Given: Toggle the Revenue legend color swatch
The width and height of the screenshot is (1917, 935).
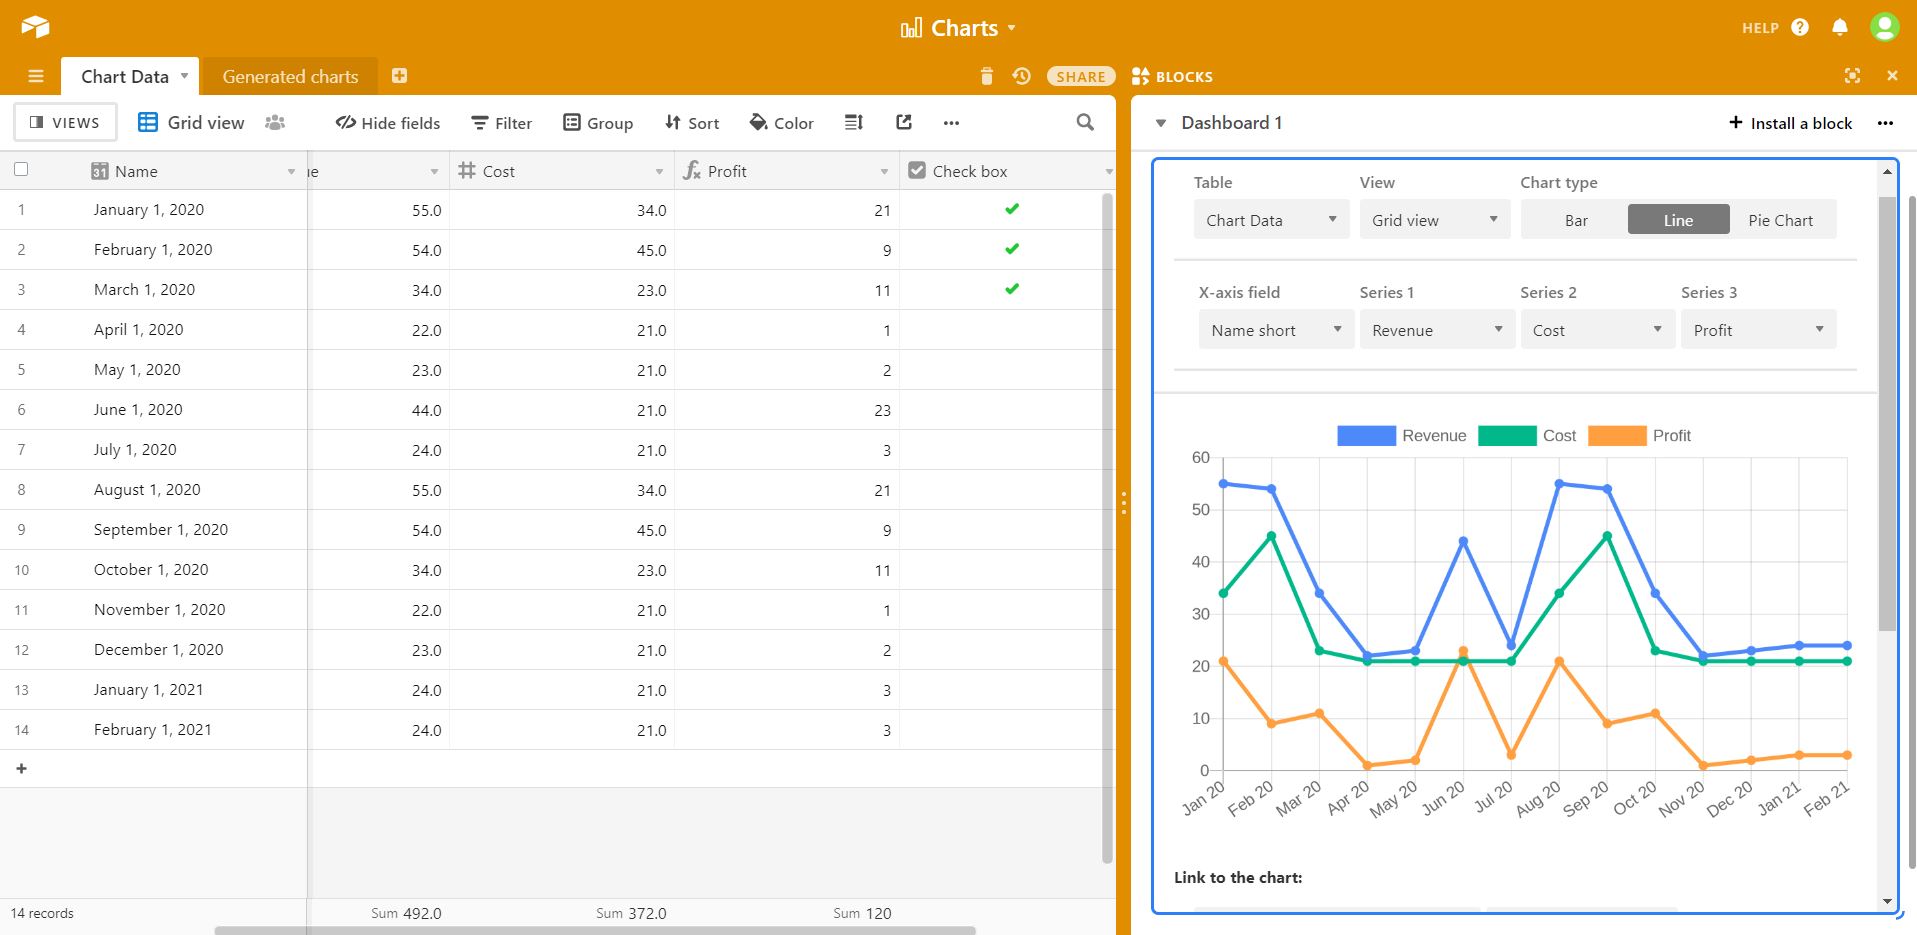Looking at the screenshot, I should (x=1366, y=435).
